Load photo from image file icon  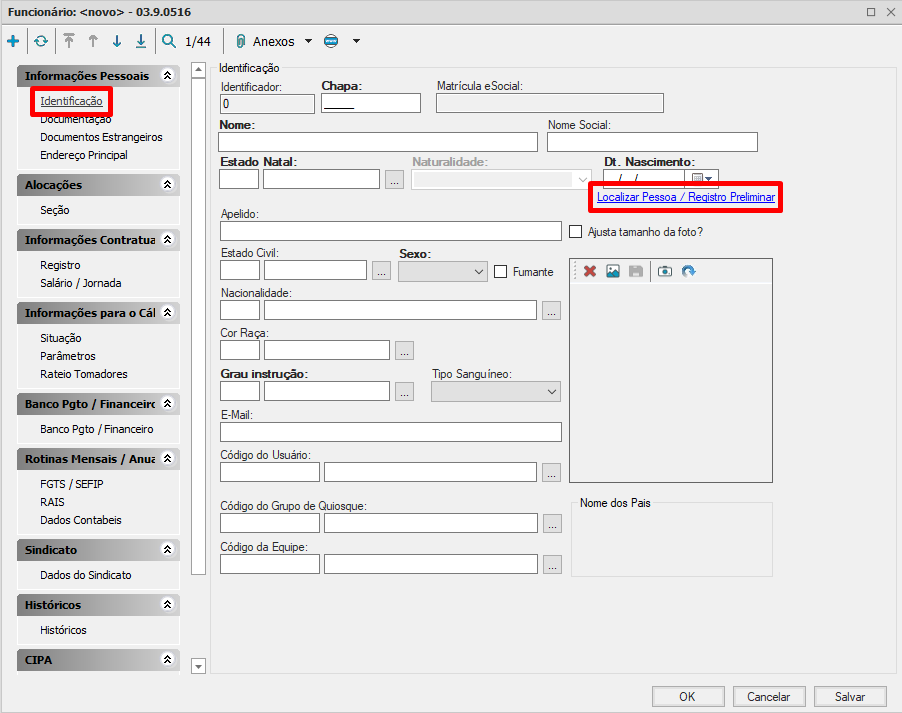tap(613, 271)
